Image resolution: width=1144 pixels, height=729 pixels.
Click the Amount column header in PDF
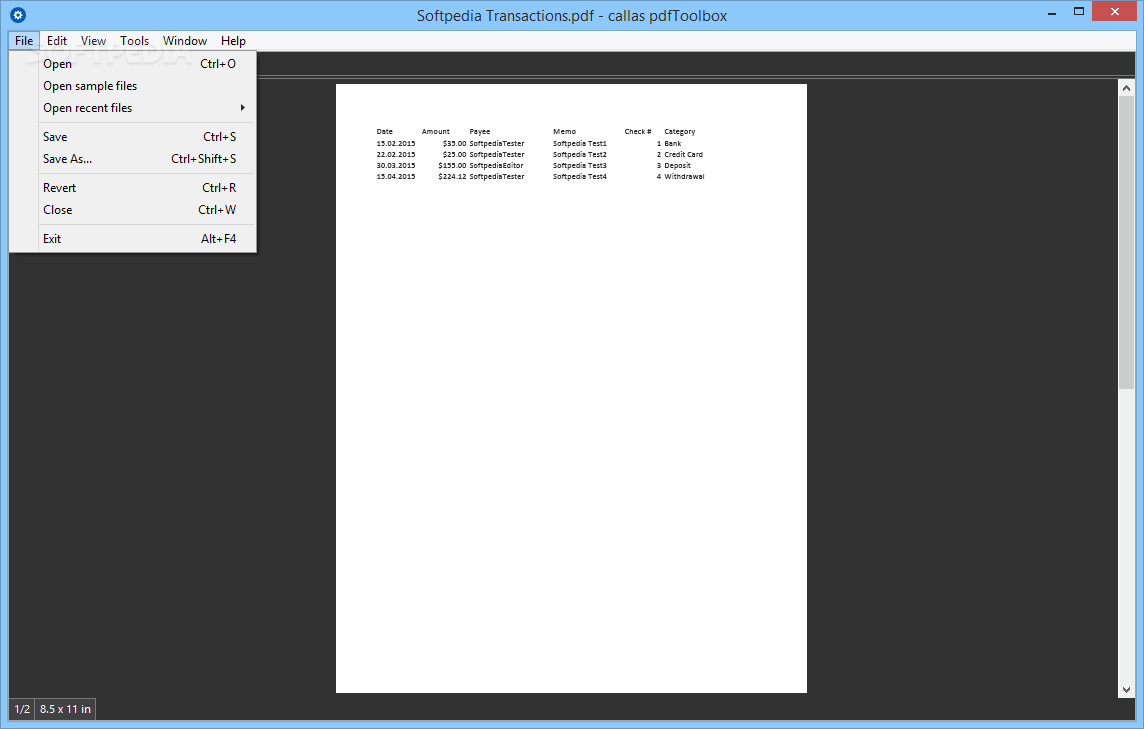click(x=436, y=132)
